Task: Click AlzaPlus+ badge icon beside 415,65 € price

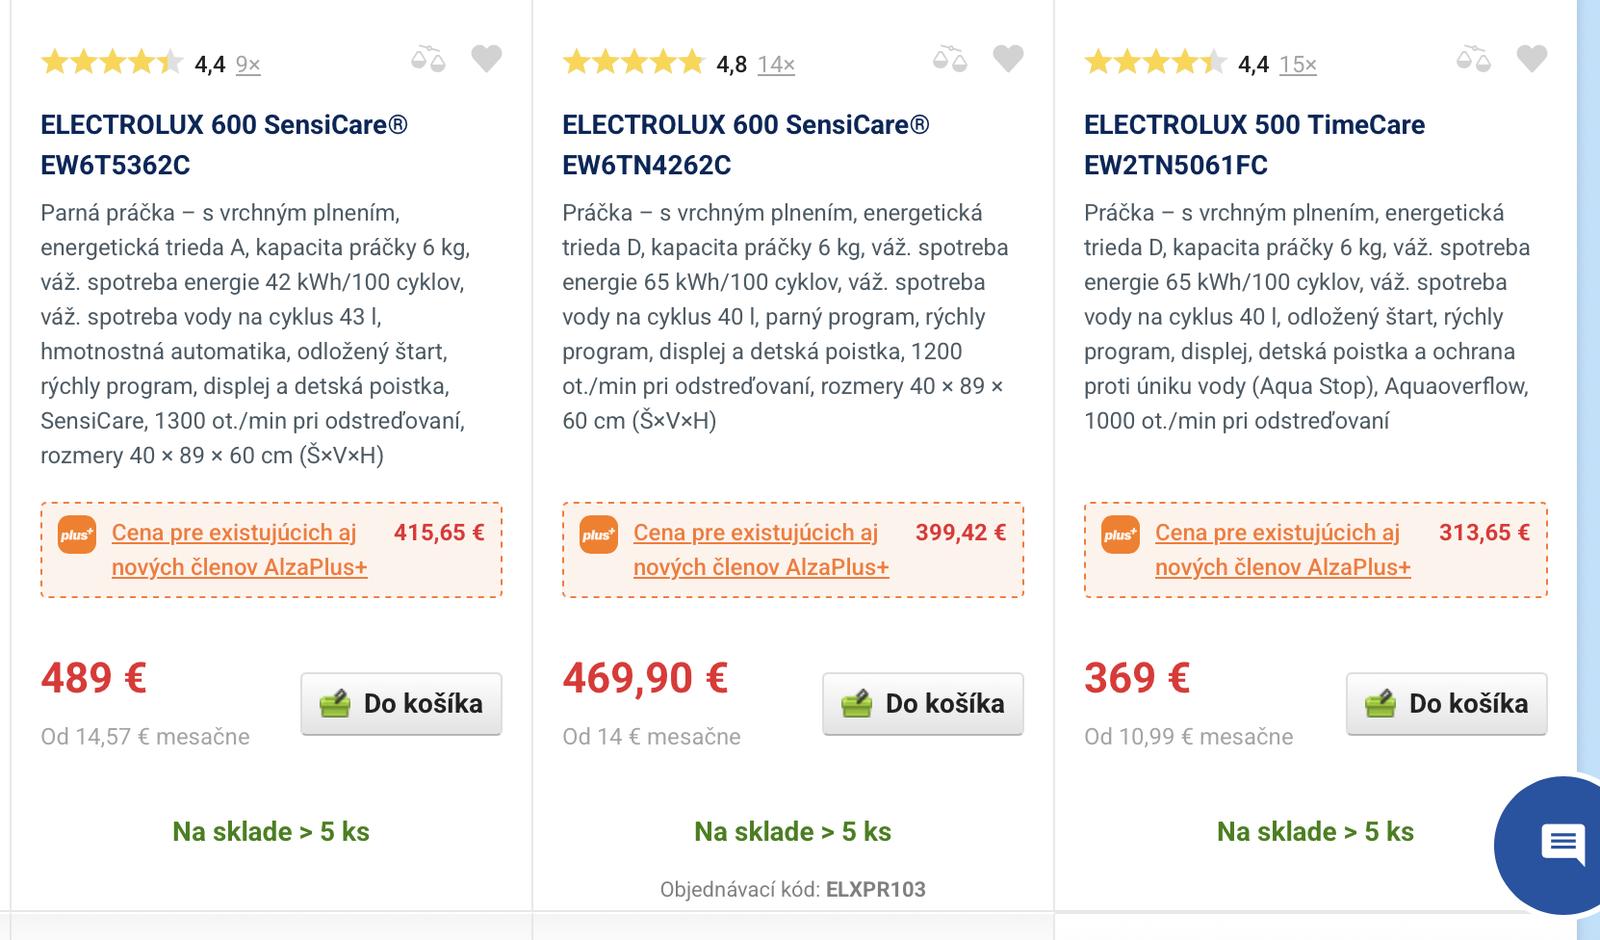Action: tap(77, 534)
